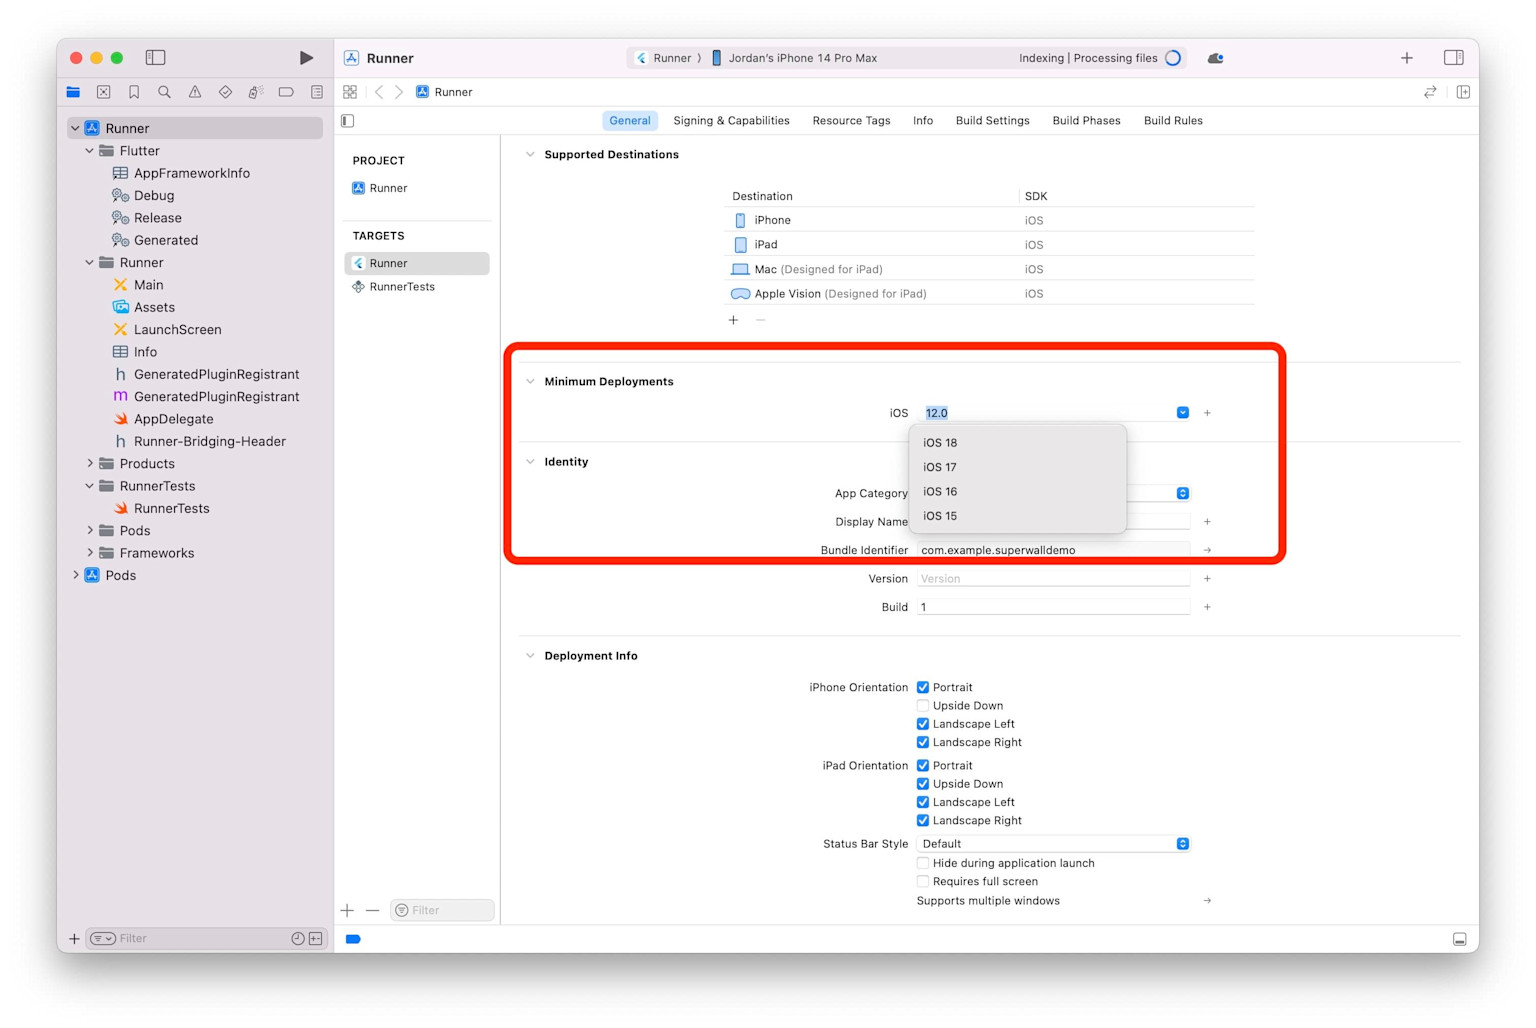The width and height of the screenshot is (1536, 1028).
Task: Click the Version input field
Action: coord(1054,579)
